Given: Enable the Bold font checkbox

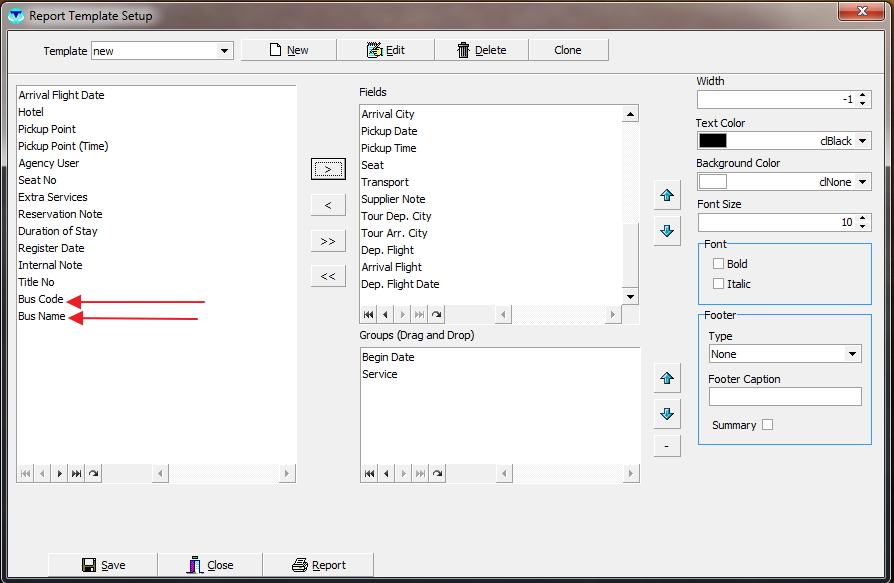Looking at the screenshot, I should coord(718,264).
